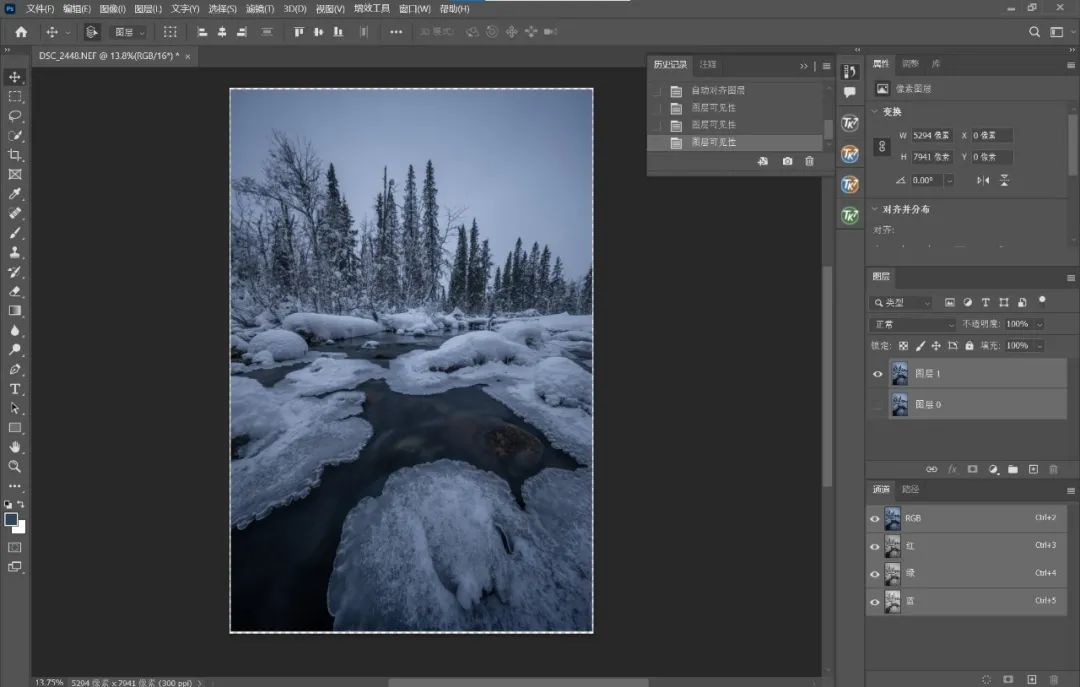Hide 图层 1 using its eye icon
The height and width of the screenshot is (687, 1080).
tap(878, 374)
